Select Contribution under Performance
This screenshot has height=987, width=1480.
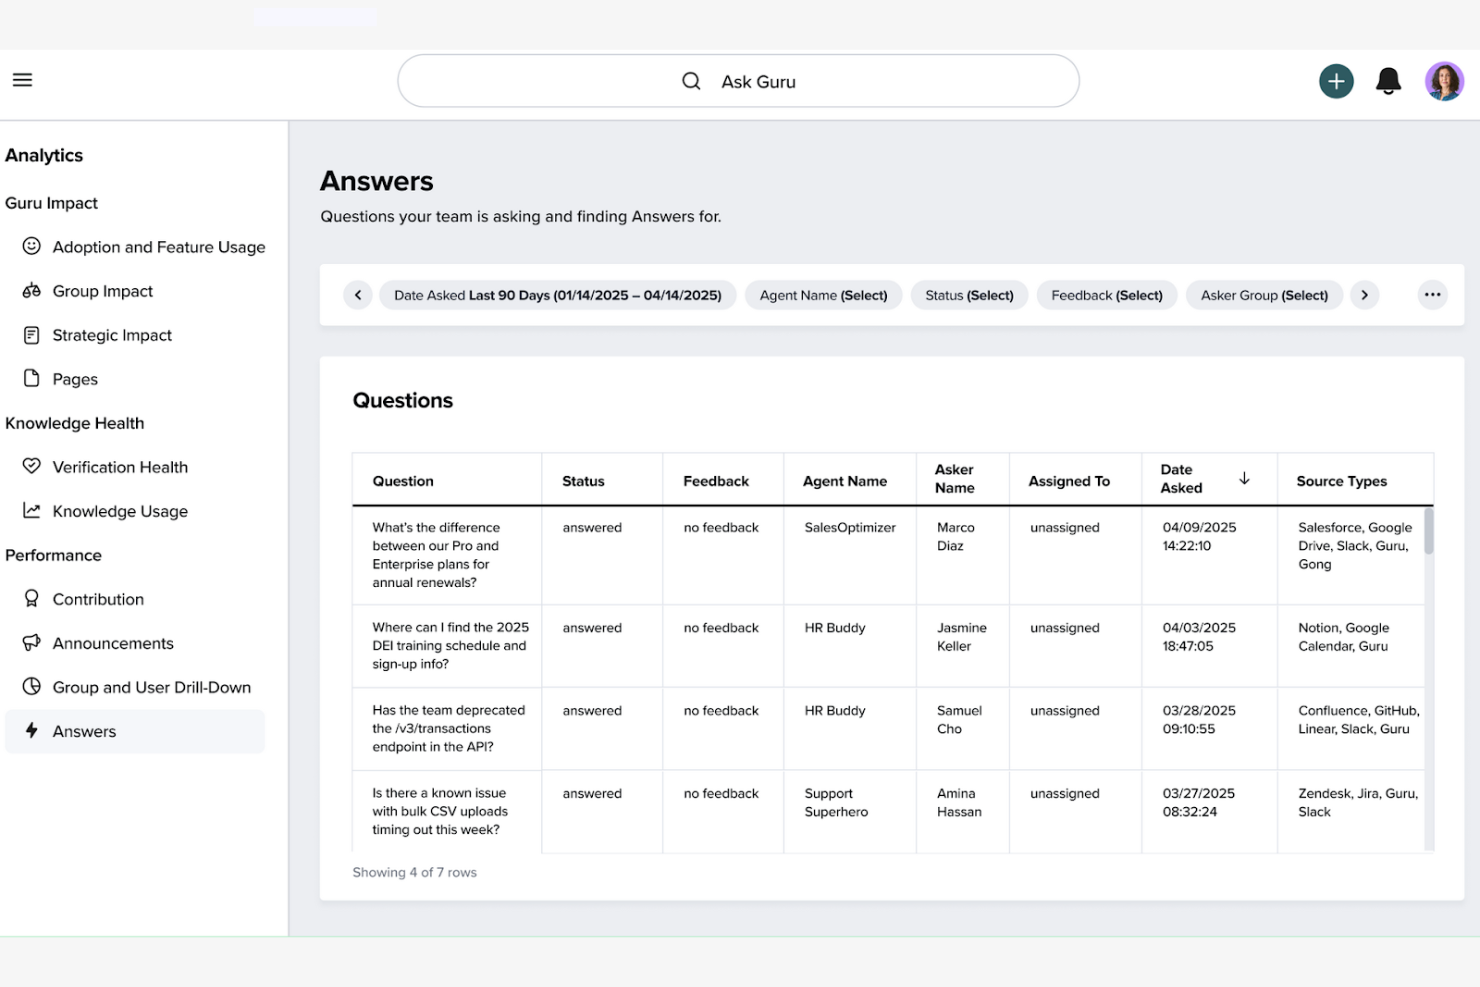click(x=97, y=599)
